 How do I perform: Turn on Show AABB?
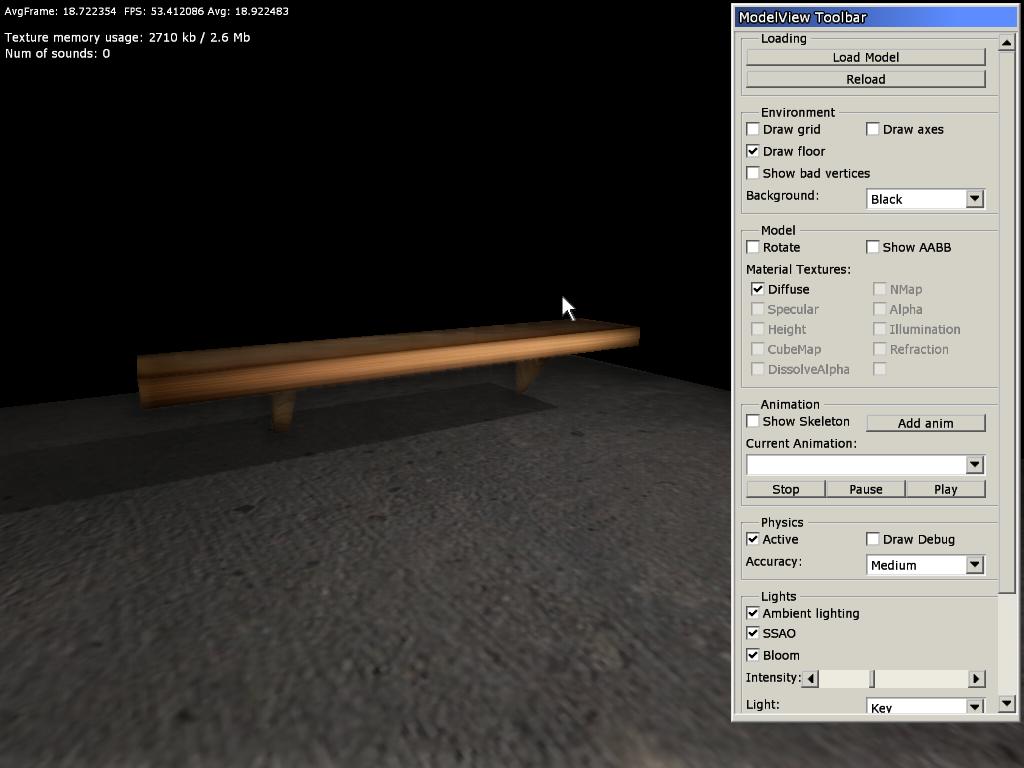(873, 247)
